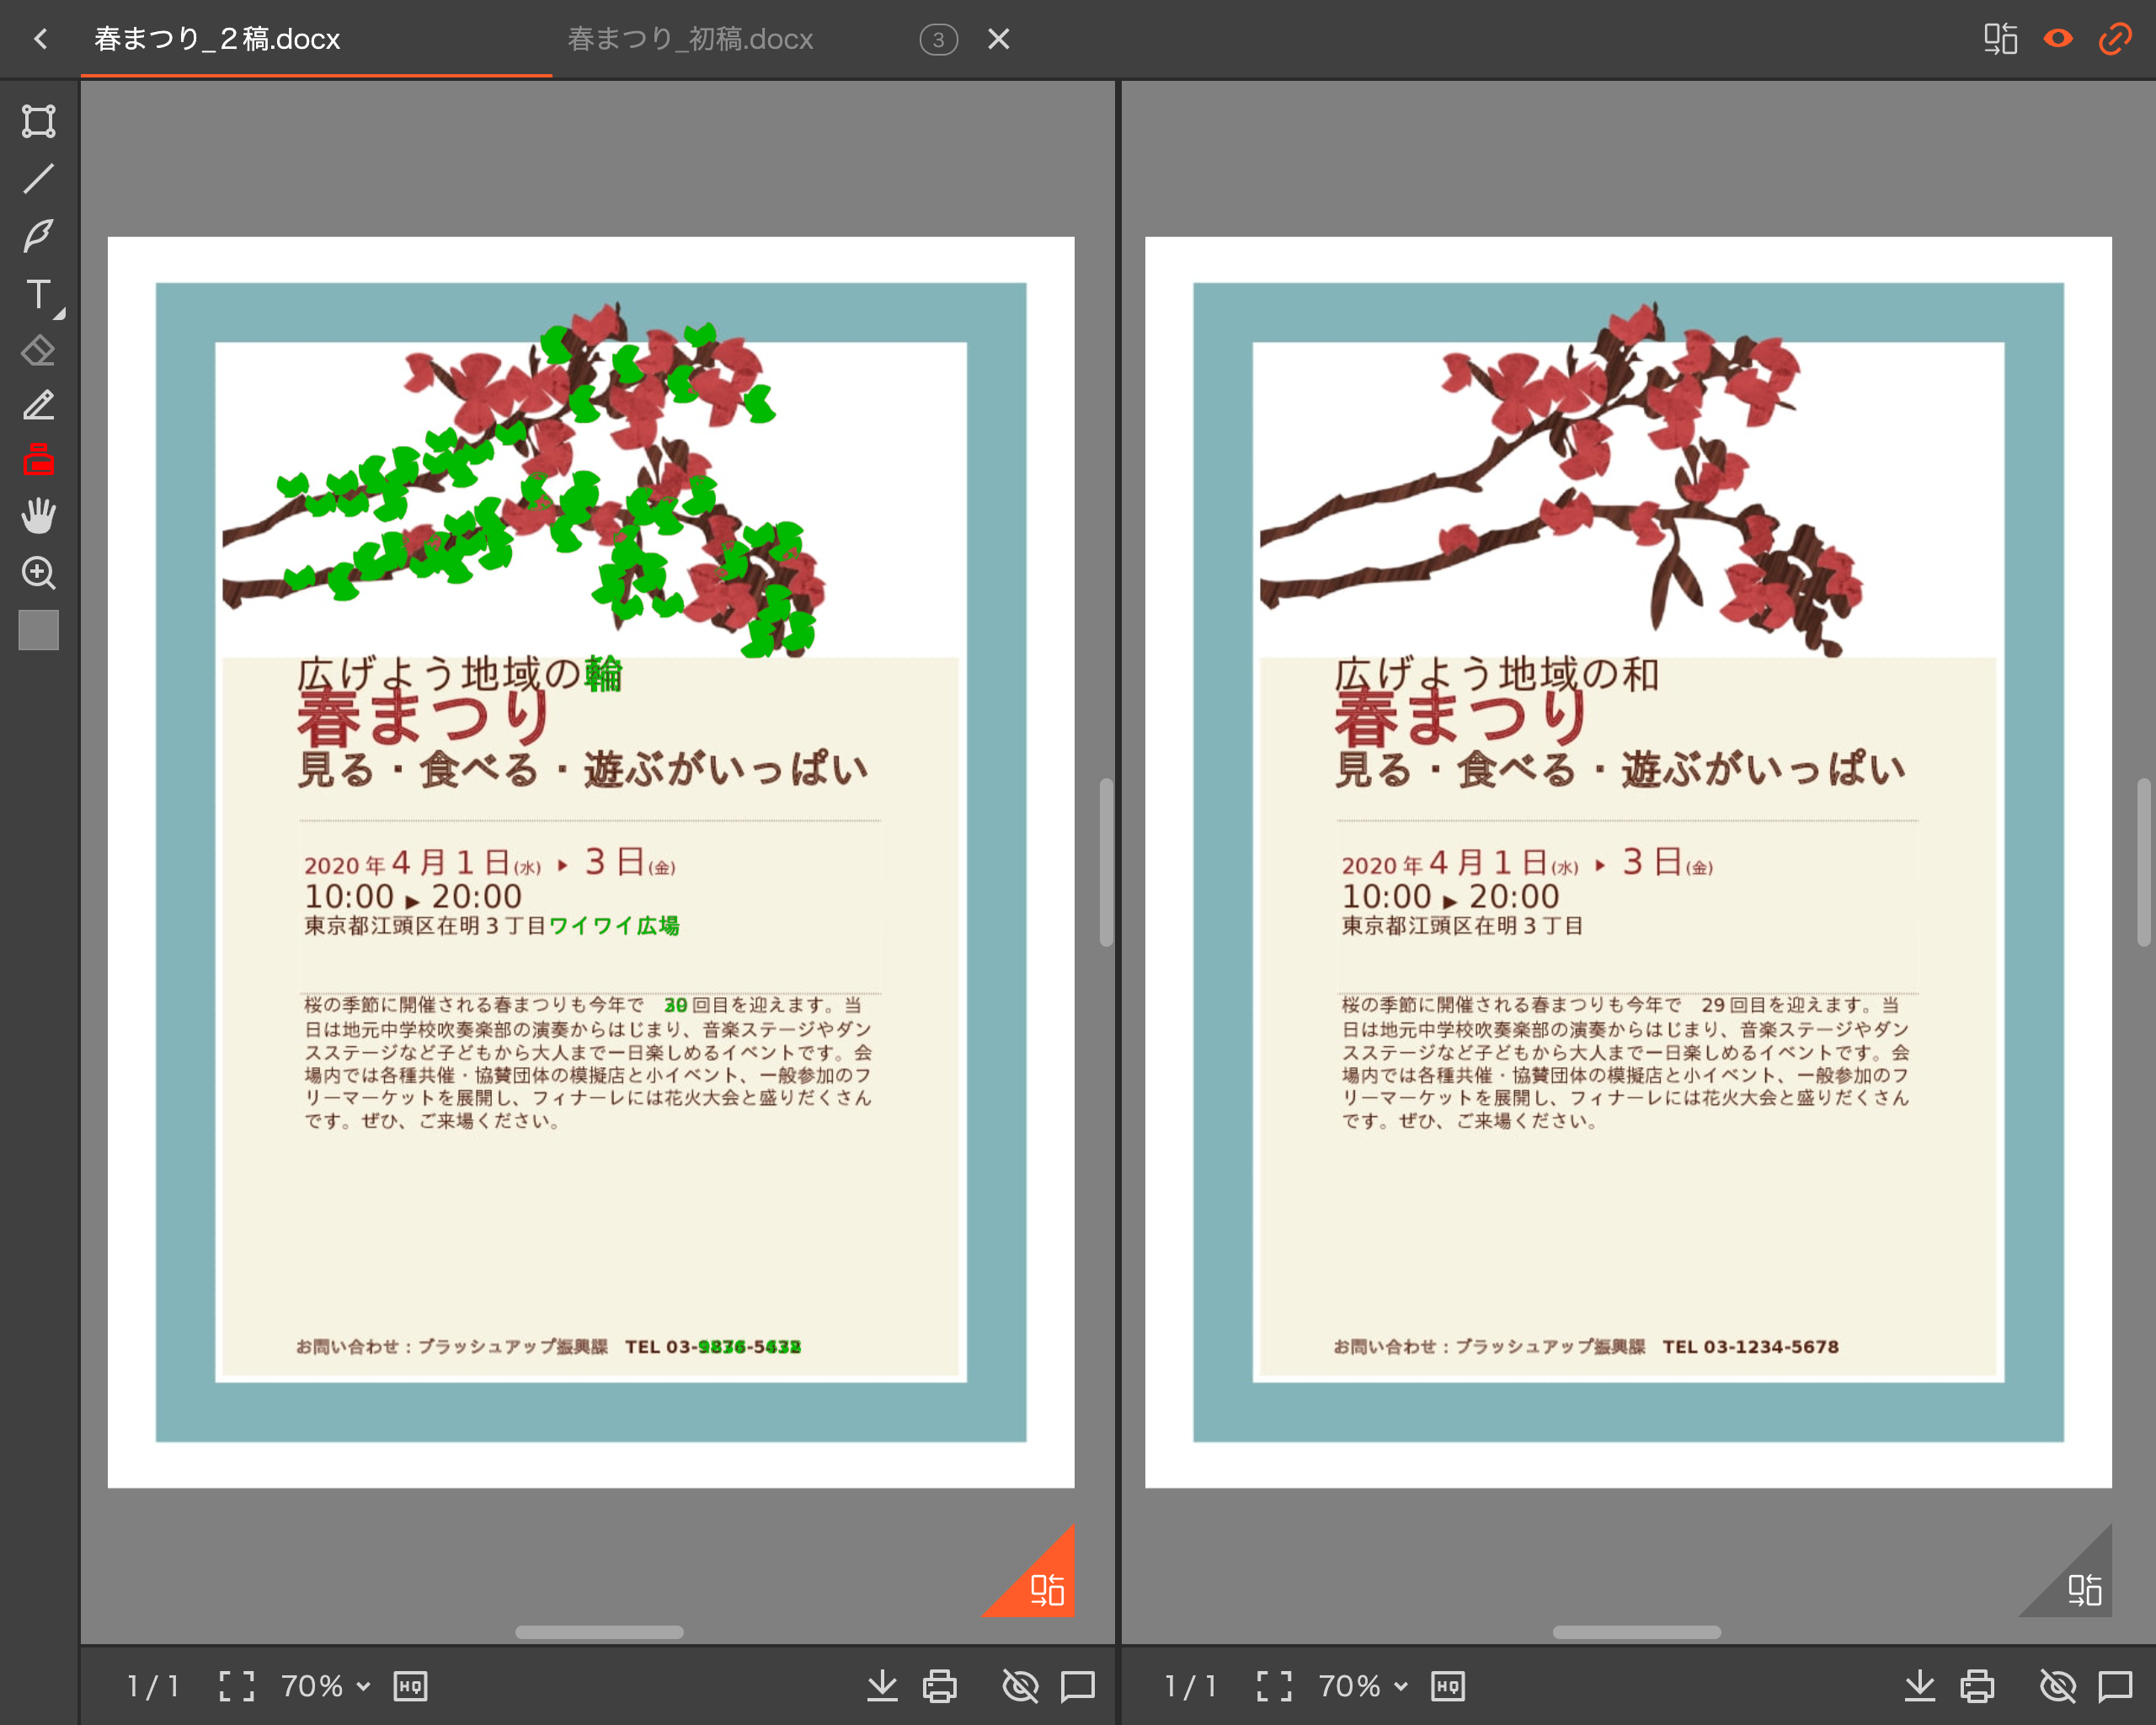
Task: Select the red stamp tool
Action: [38, 460]
